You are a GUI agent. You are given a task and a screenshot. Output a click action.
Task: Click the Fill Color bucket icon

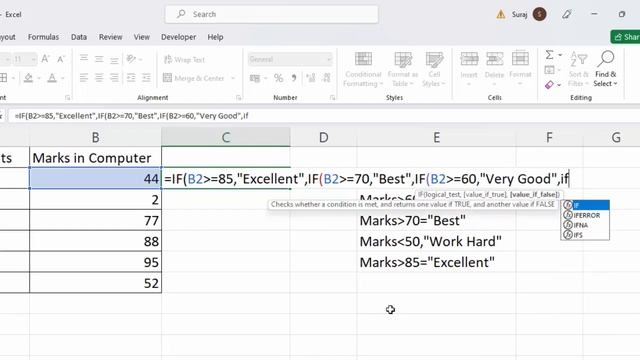pos(28,78)
